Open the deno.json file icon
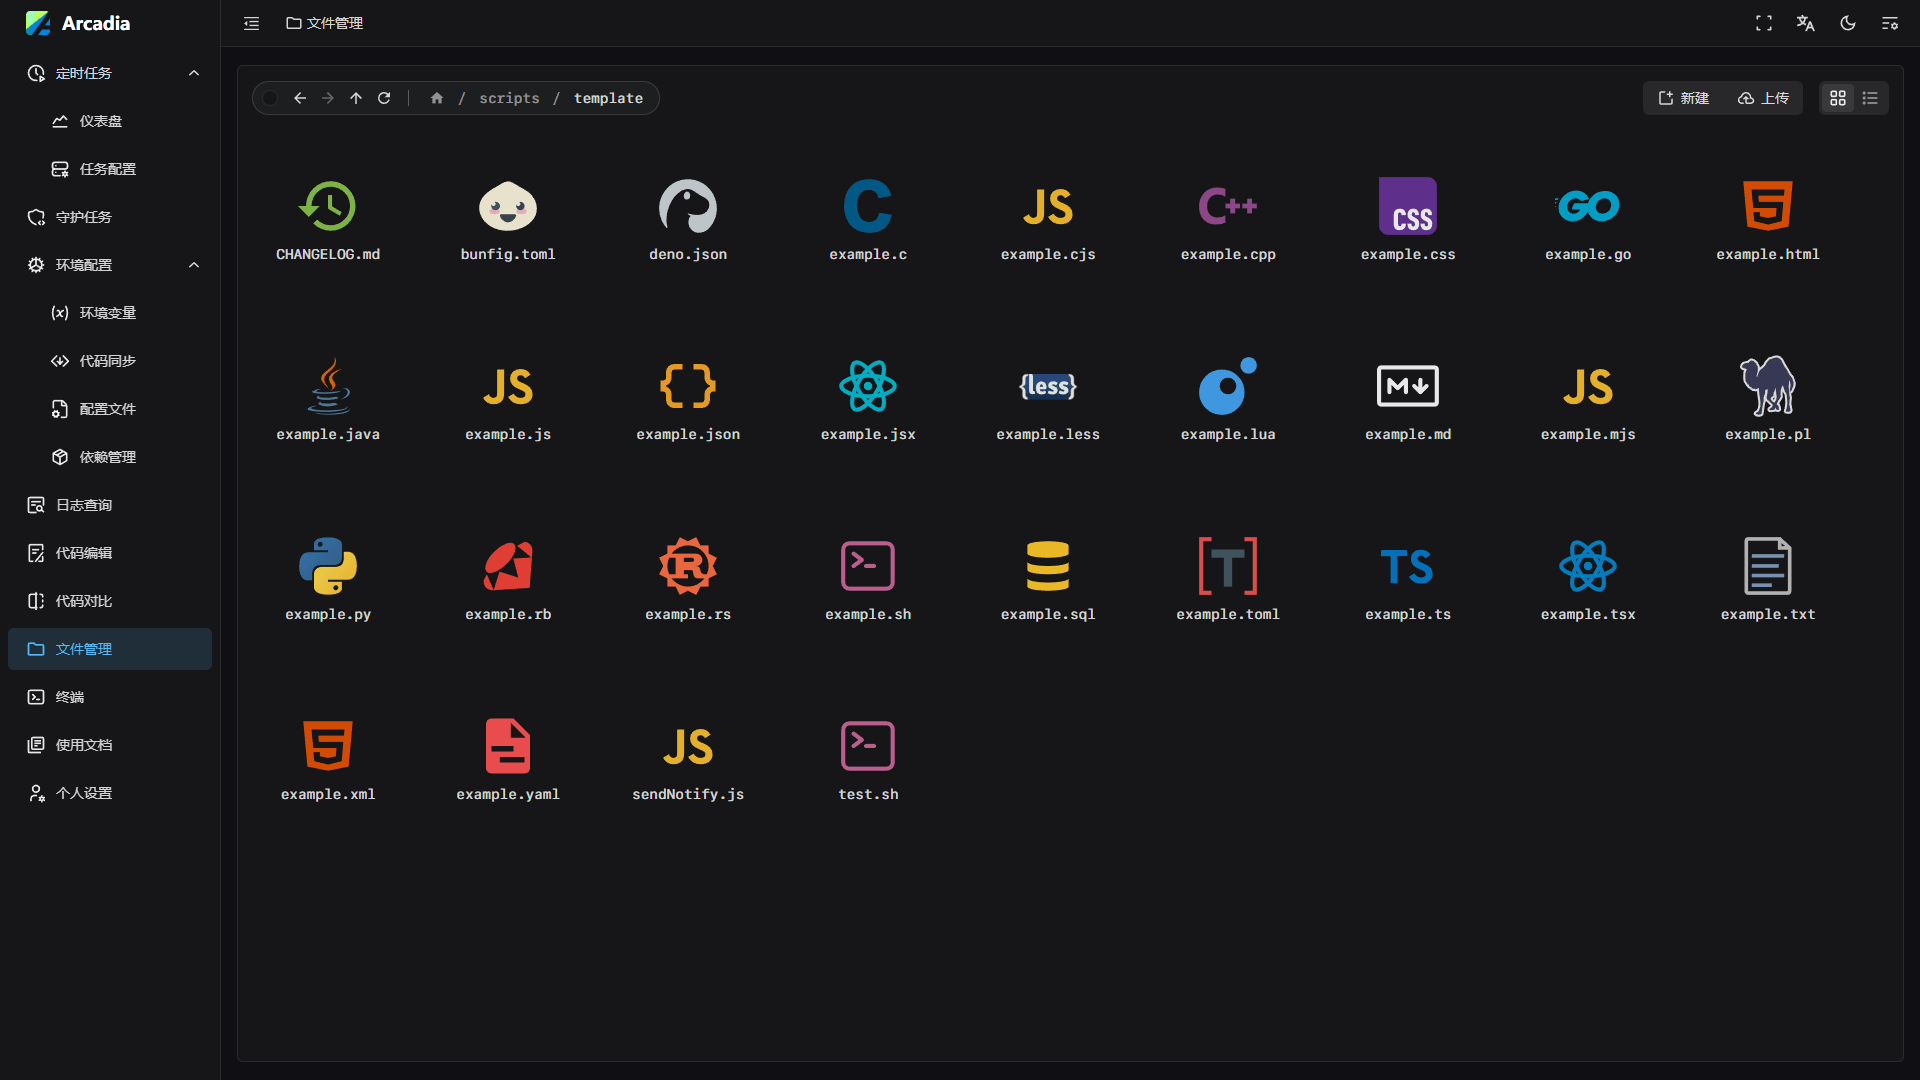The image size is (1920, 1080). pos(688,206)
